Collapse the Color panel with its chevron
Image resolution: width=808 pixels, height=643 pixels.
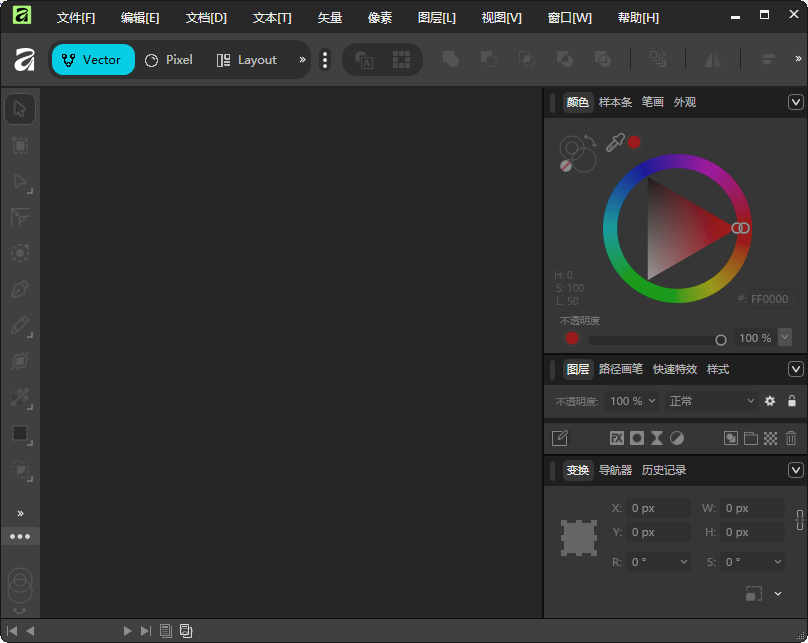[796, 102]
